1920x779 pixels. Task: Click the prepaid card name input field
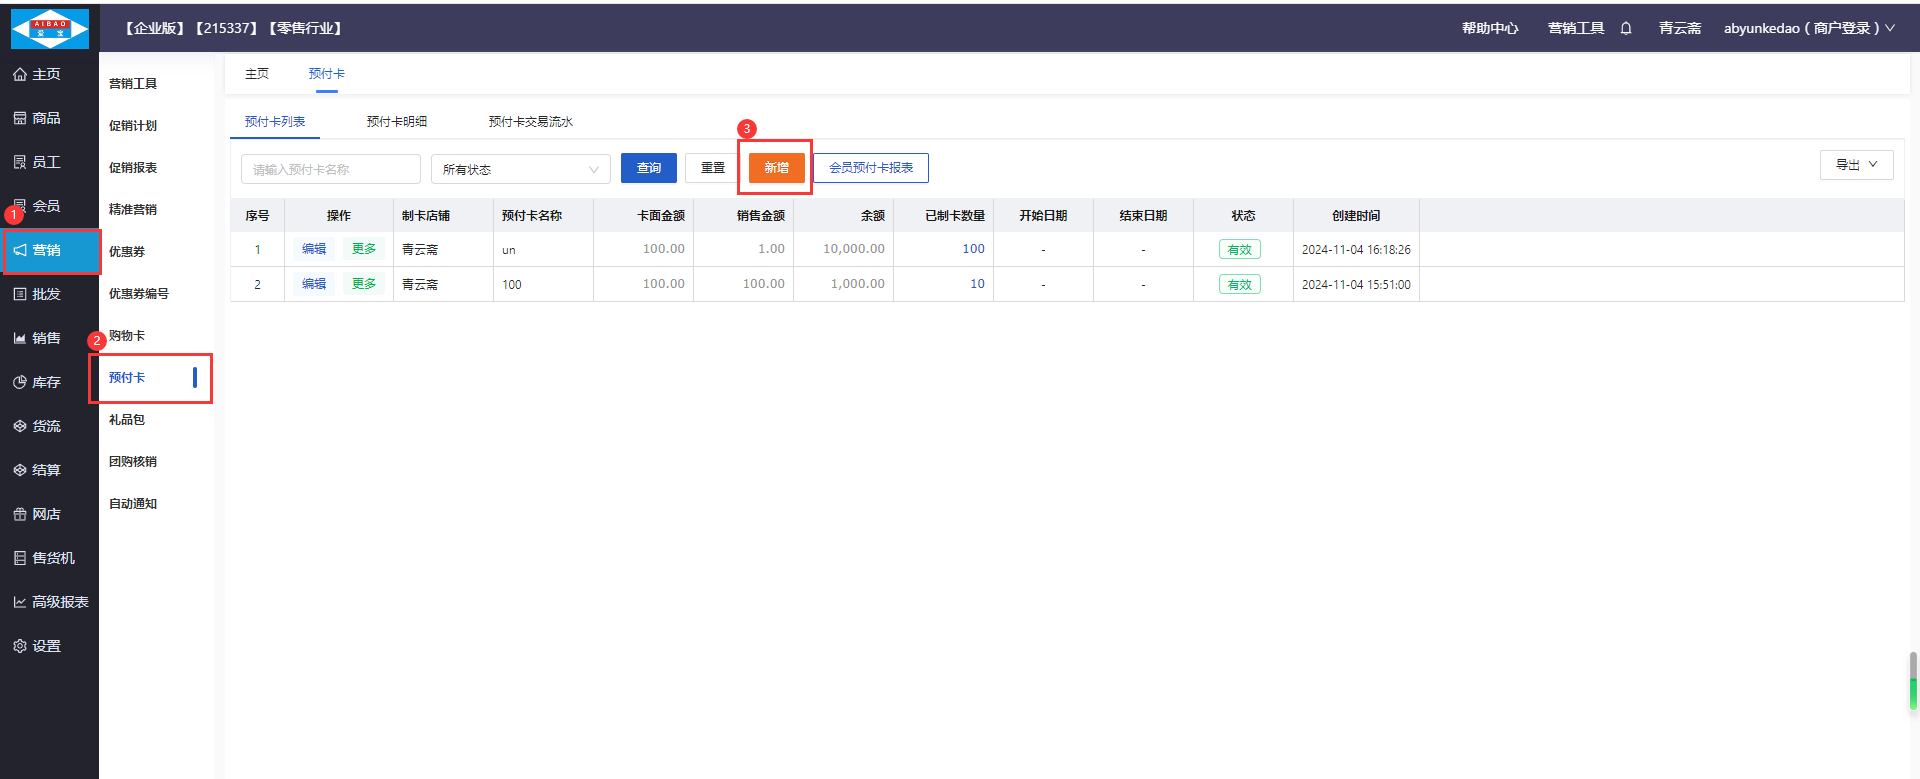330,169
